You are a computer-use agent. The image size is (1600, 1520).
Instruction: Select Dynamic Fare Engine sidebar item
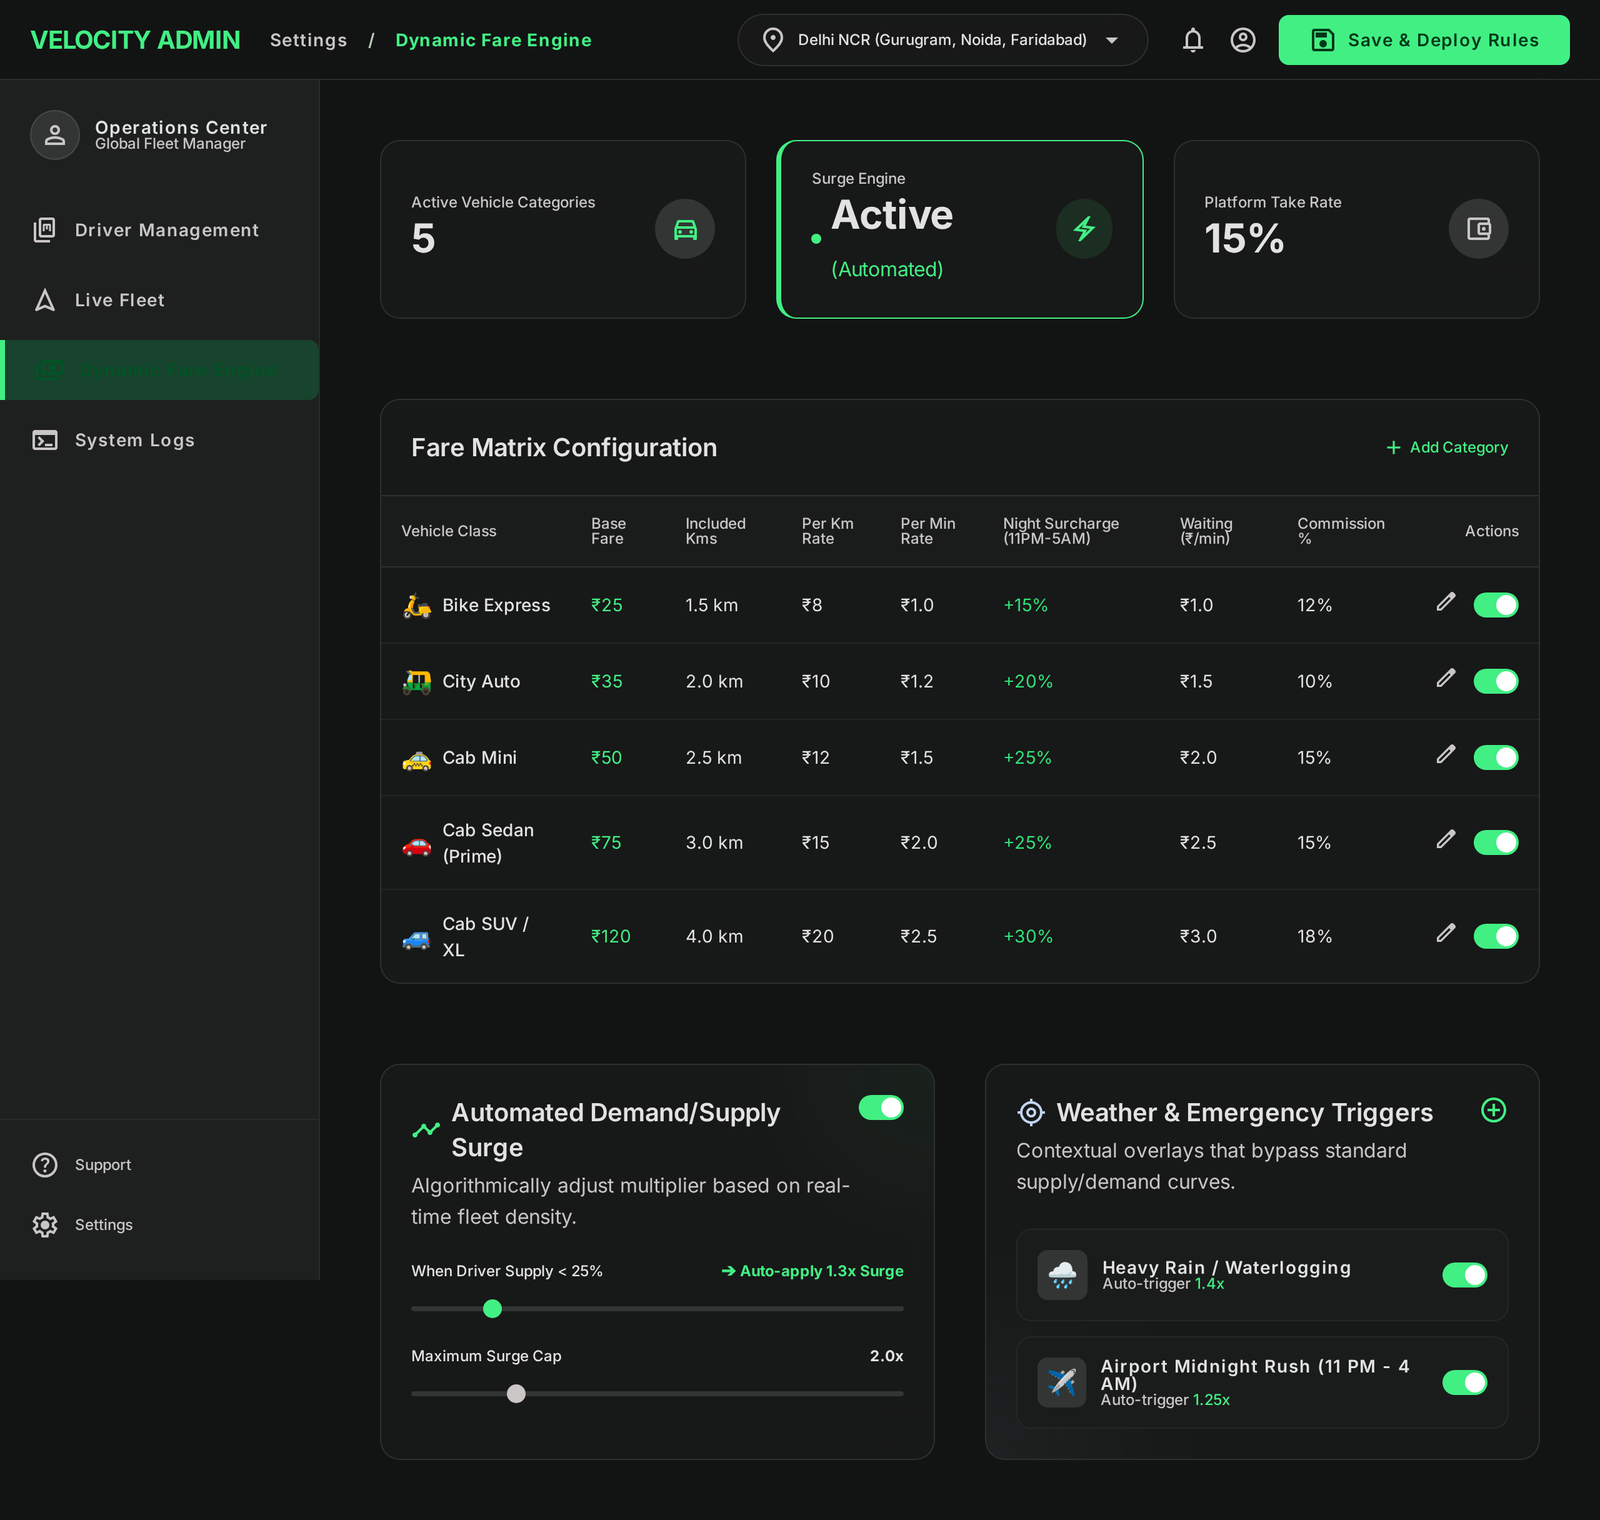coord(160,370)
